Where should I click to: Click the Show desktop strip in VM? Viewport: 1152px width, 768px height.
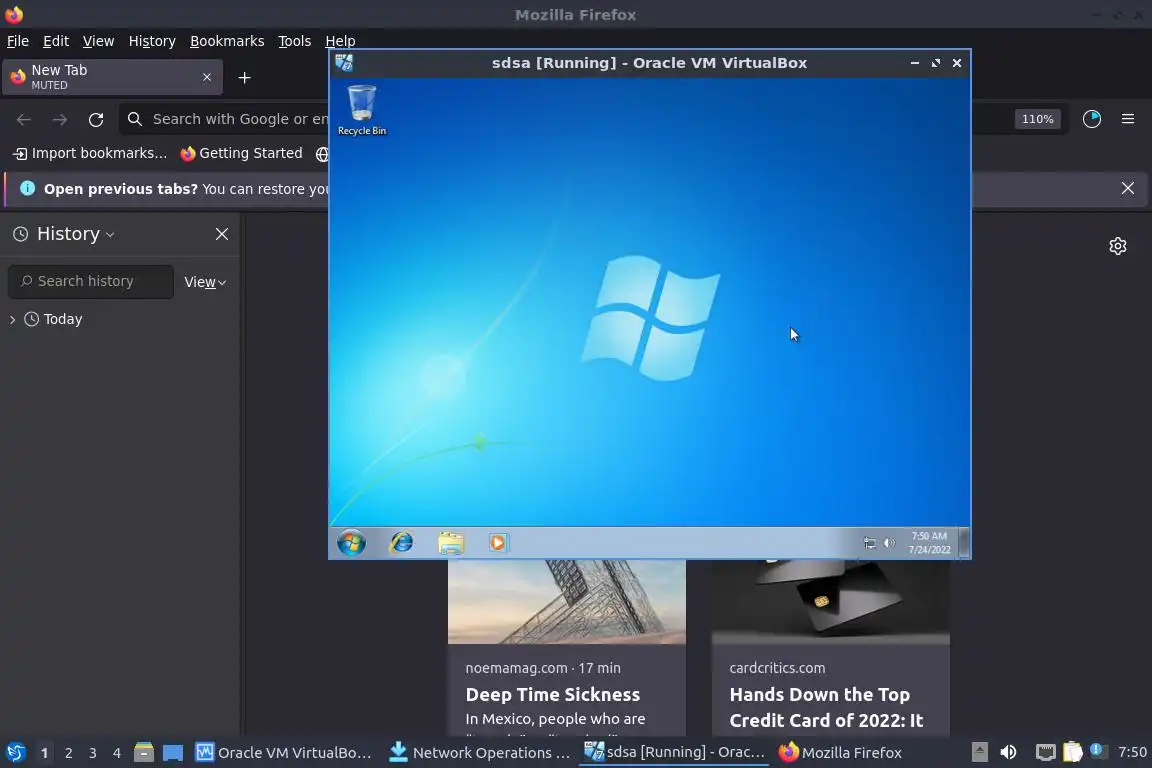pos(964,543)
